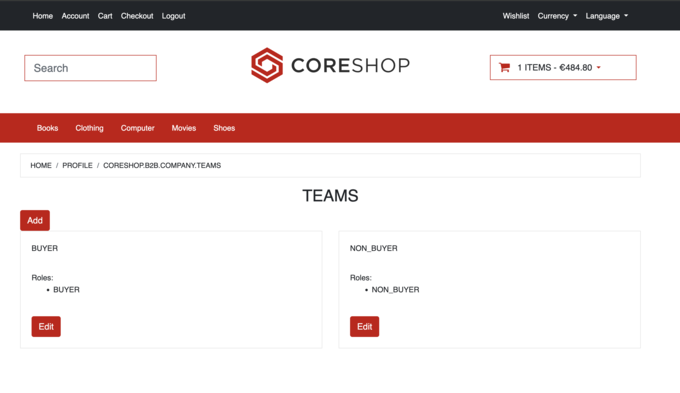Click the Search input field
Screen dimensions: 680x393
pos(90,68)
